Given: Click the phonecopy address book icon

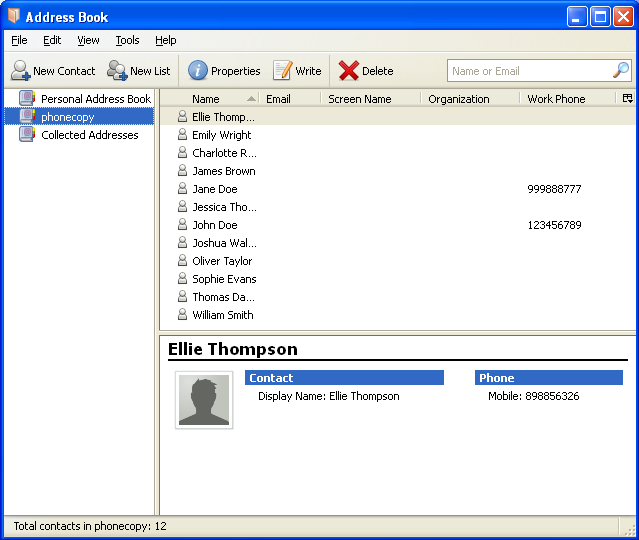Looking at the screenshot, I should [x=27, y=116].
